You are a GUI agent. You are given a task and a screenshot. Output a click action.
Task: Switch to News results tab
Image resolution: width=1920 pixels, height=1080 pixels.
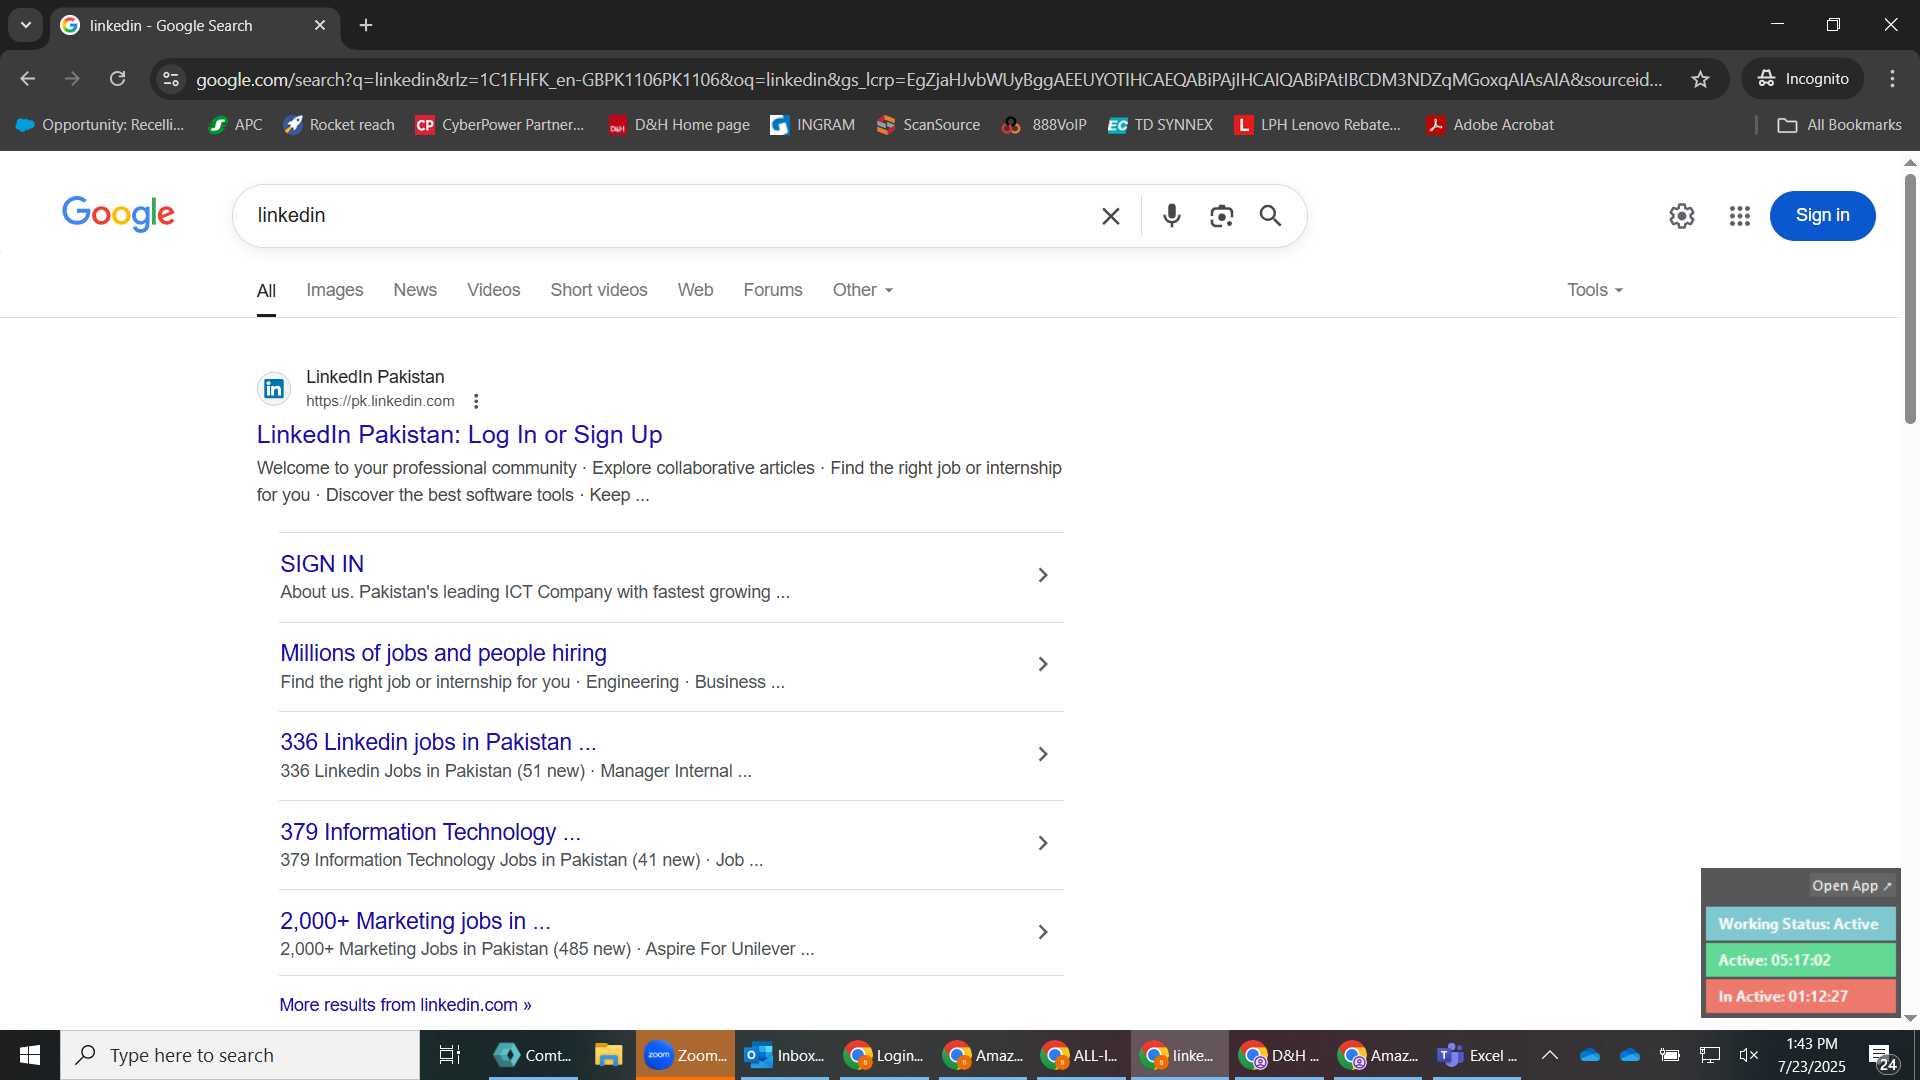(415, 290)
